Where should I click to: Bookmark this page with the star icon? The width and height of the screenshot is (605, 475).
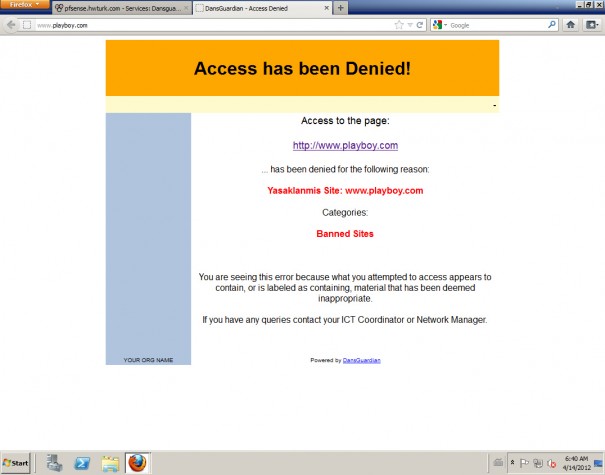click(399, 25)
